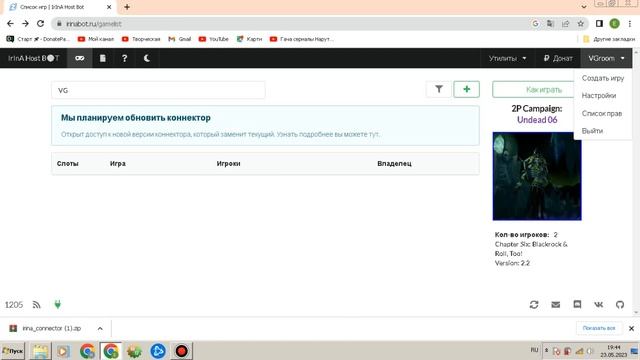Click the green plus create game button

(x=467, y=89)
